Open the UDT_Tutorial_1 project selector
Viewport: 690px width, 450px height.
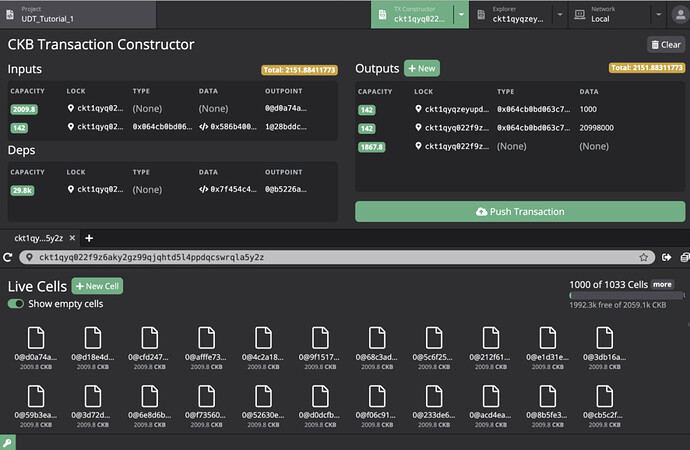pos(78,15)
